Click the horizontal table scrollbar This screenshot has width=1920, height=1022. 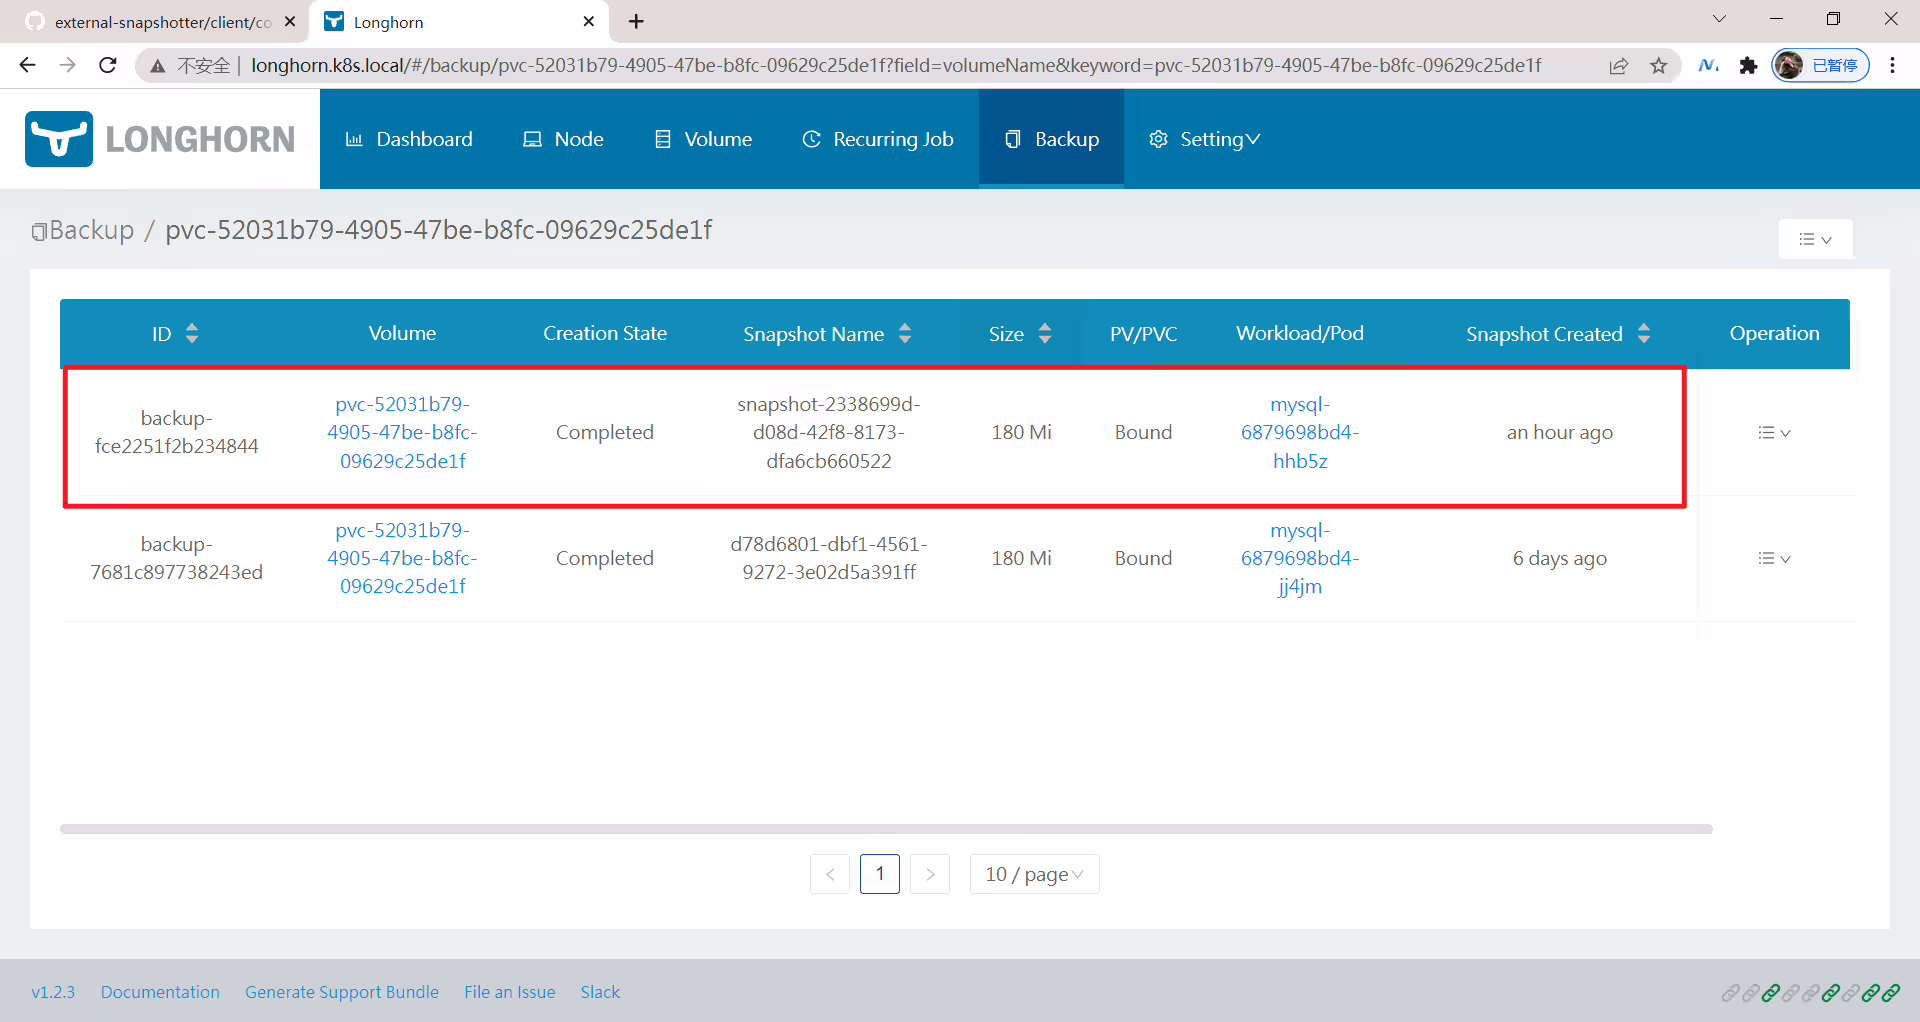pos(886,829)
